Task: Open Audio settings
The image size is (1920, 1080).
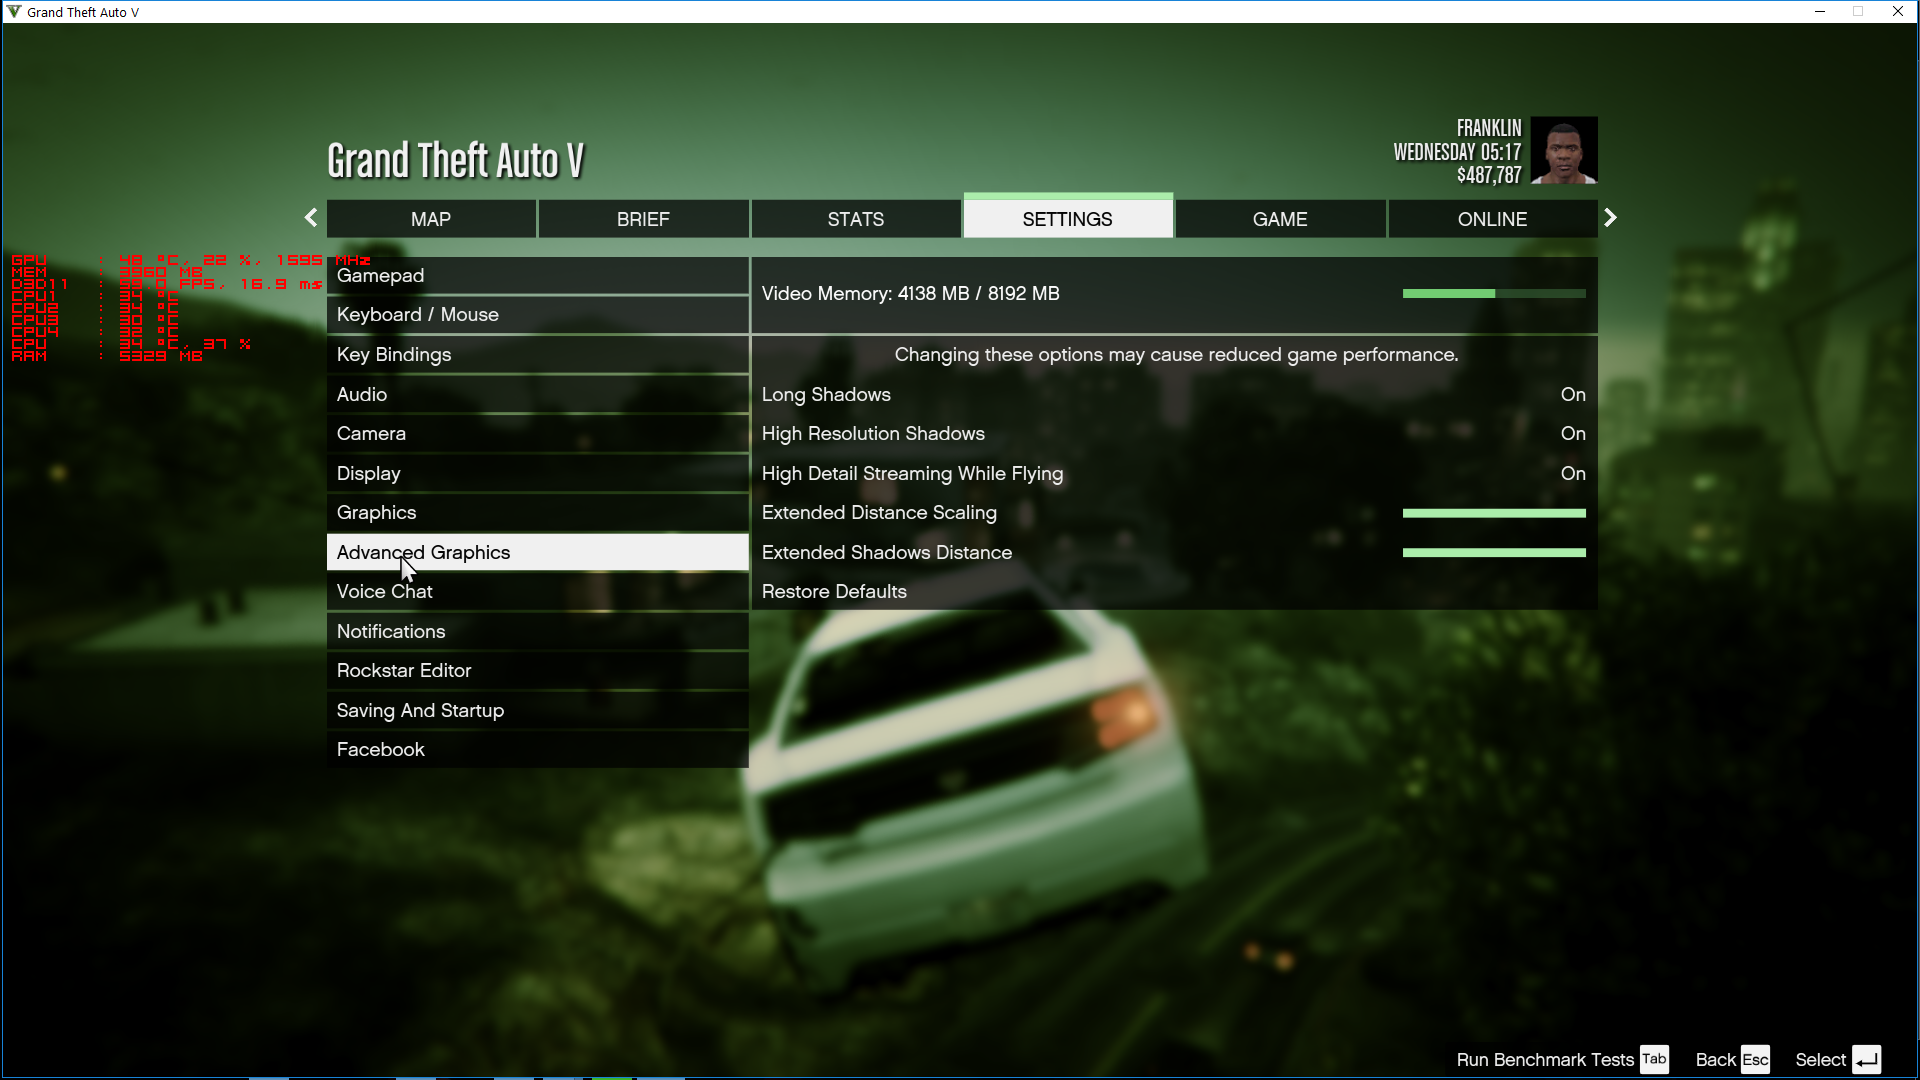Action: click(x=538, y=394)
